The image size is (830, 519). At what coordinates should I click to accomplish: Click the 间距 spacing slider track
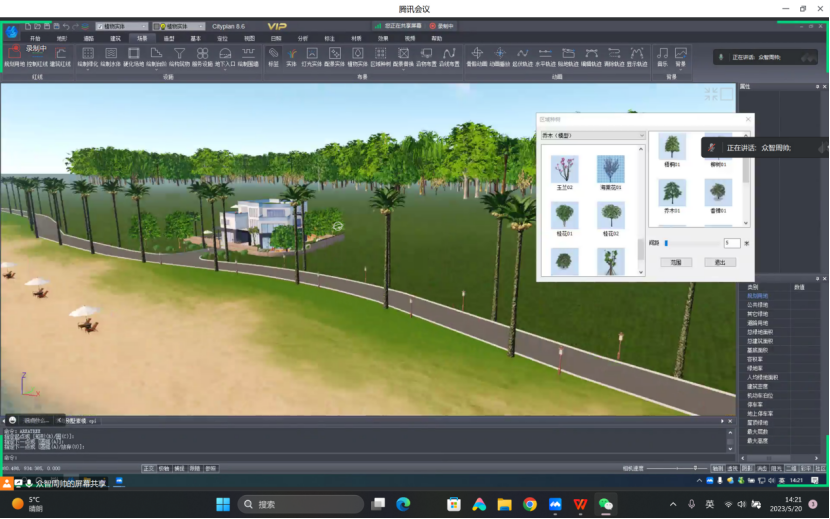pyautogui.click(x=690, y=243)
